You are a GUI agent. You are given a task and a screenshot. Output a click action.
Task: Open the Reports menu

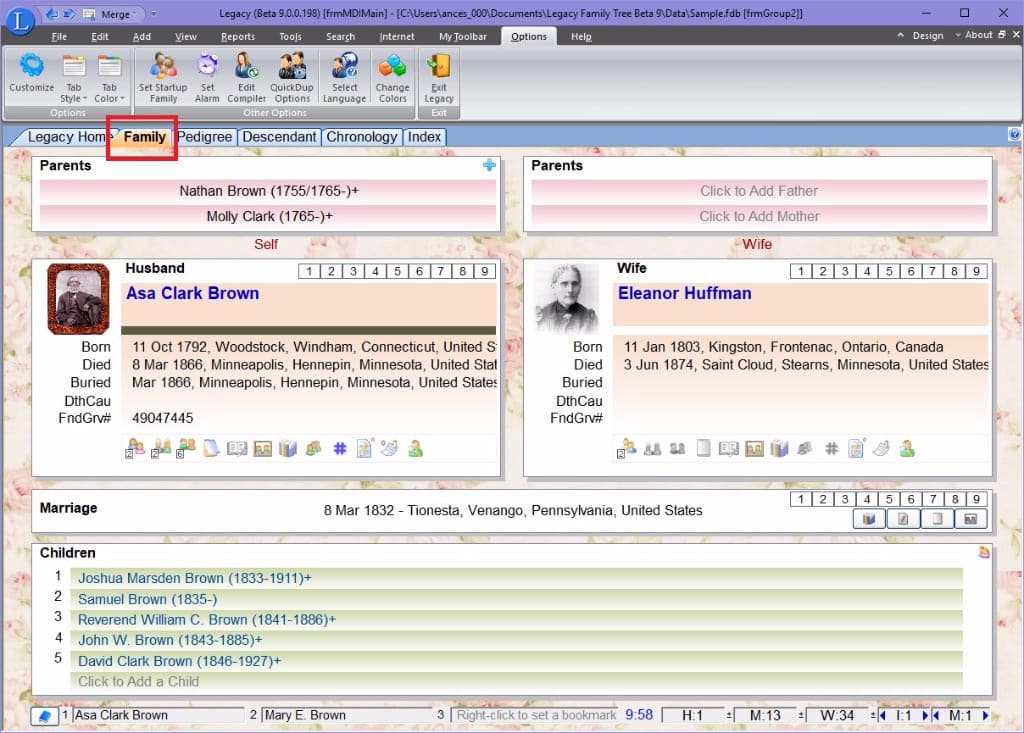(x=238, y=37)
